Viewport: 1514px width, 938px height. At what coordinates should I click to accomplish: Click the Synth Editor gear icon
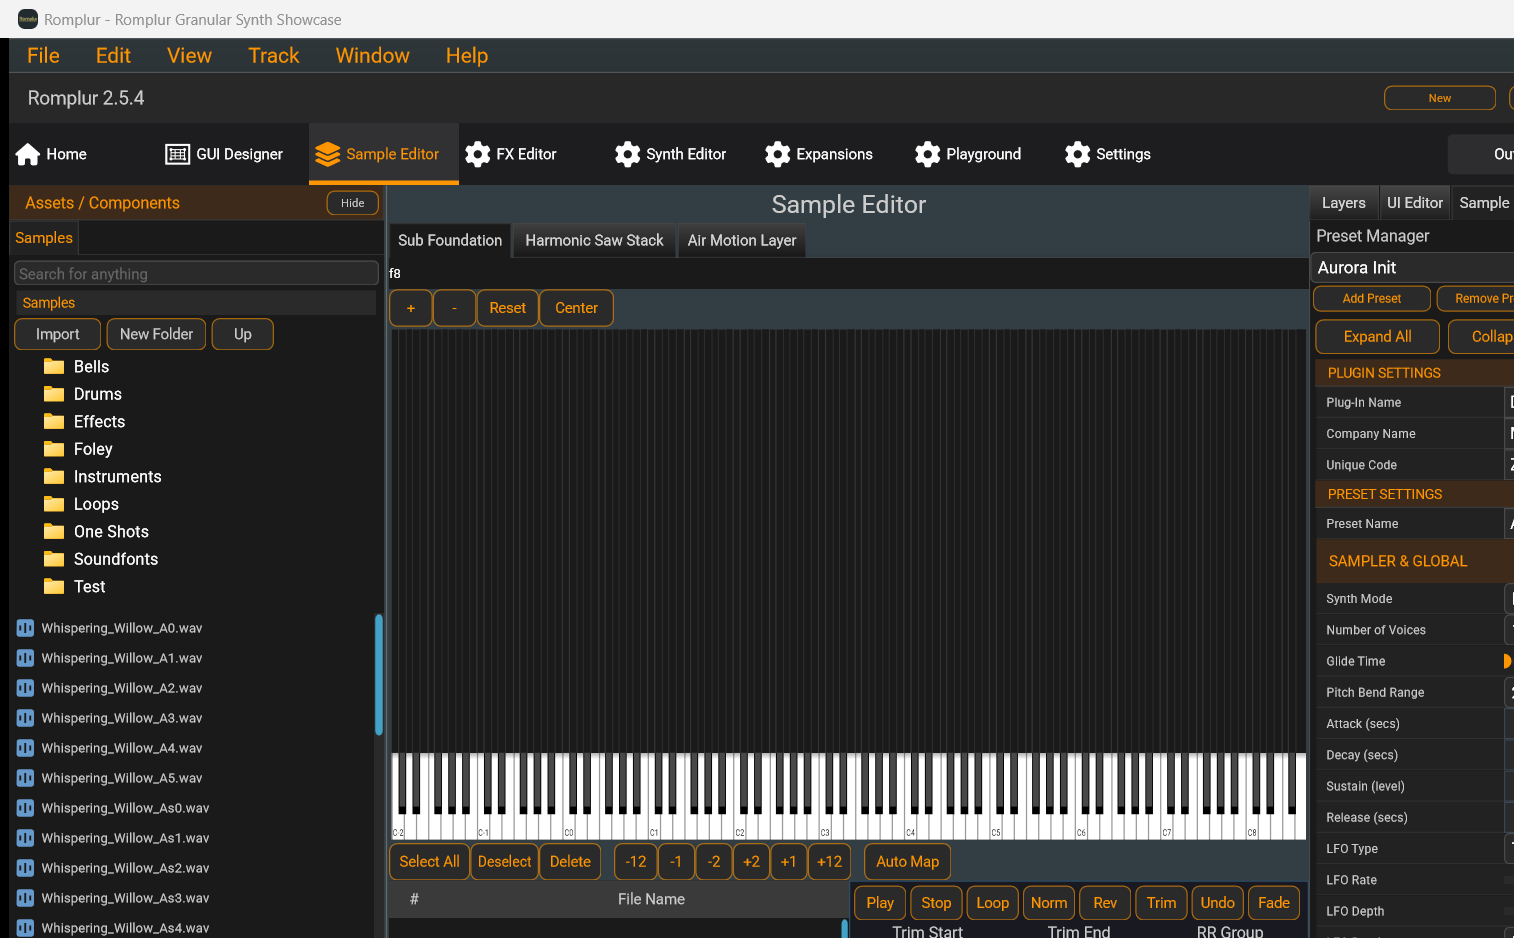pyautogui.click(x=628, y=154)
